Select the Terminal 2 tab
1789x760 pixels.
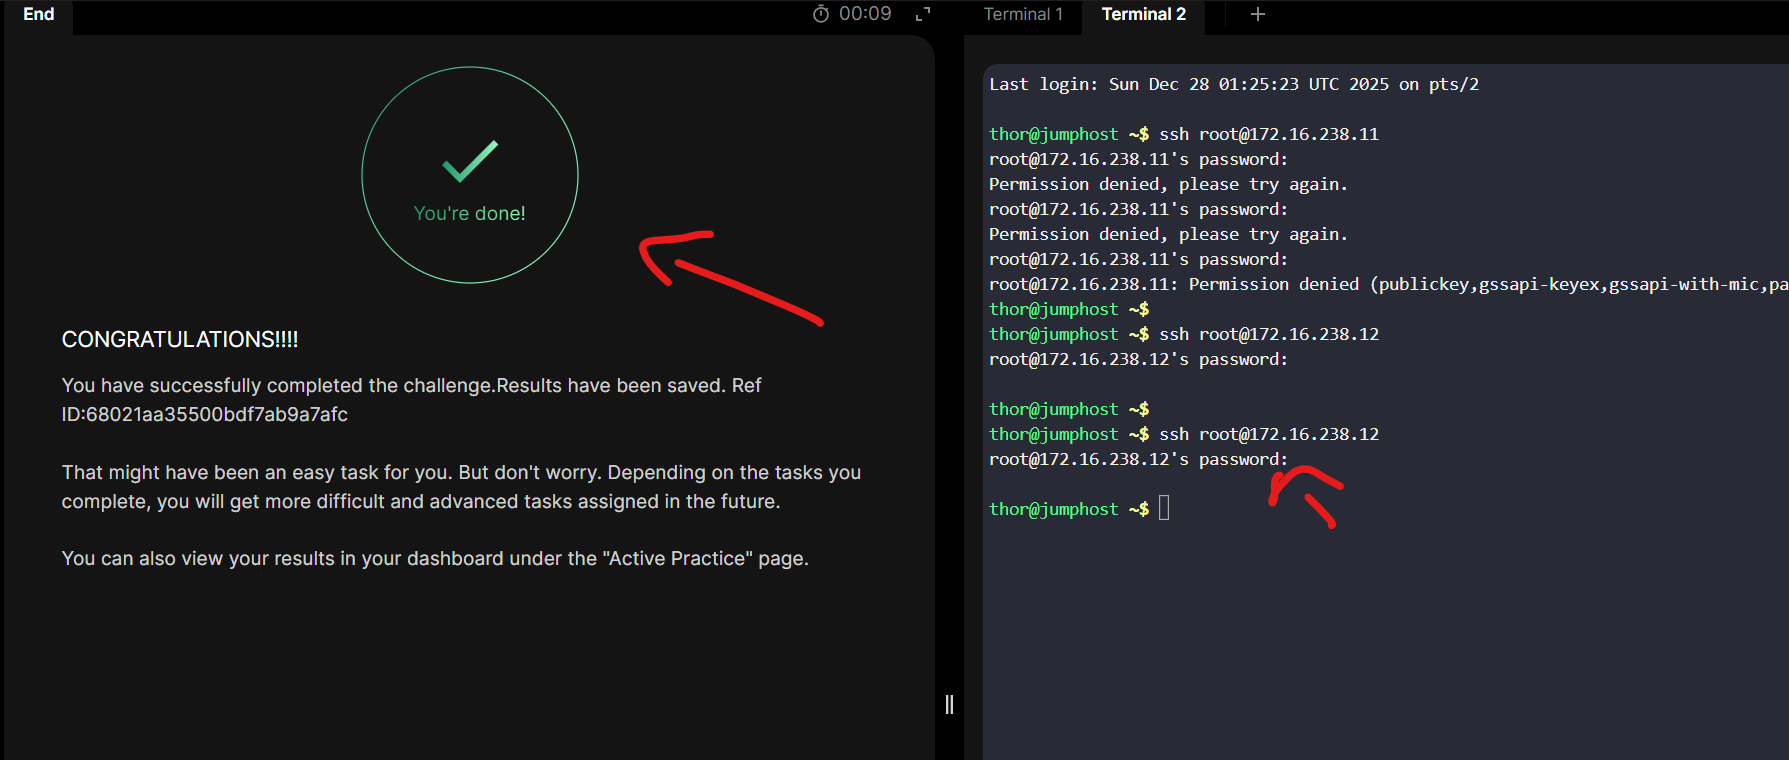[1143, 14]
